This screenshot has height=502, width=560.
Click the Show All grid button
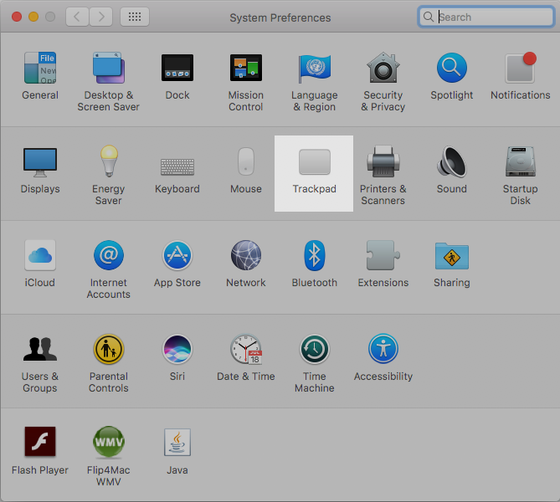(x=135, y=16)
